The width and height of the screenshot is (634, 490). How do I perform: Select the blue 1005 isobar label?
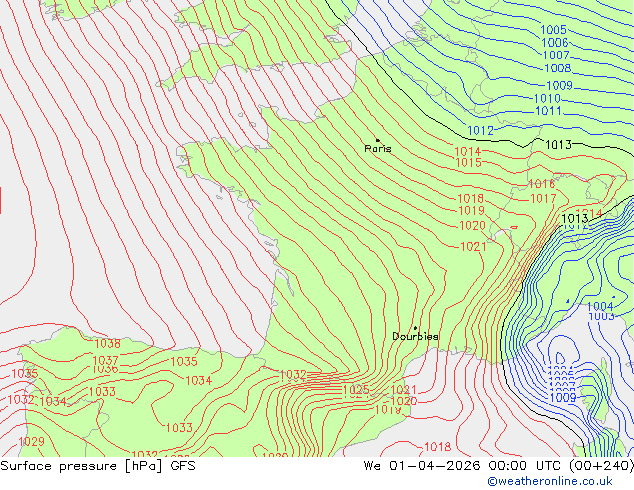pyautogui.click(x=554, y=30)
